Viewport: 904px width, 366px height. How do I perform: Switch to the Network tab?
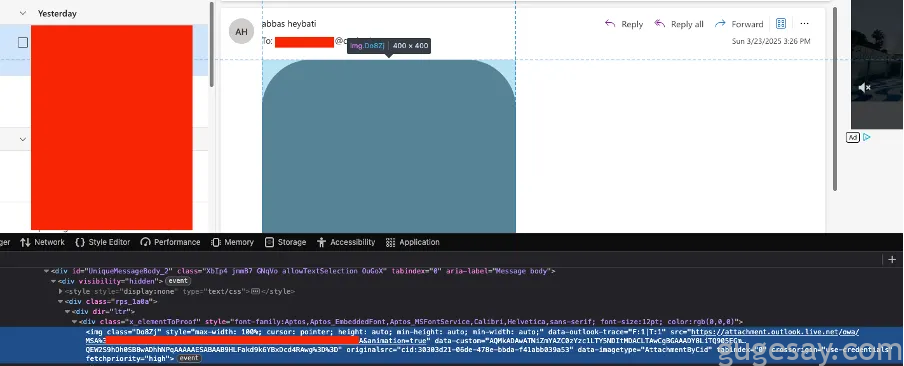(42, 242)
